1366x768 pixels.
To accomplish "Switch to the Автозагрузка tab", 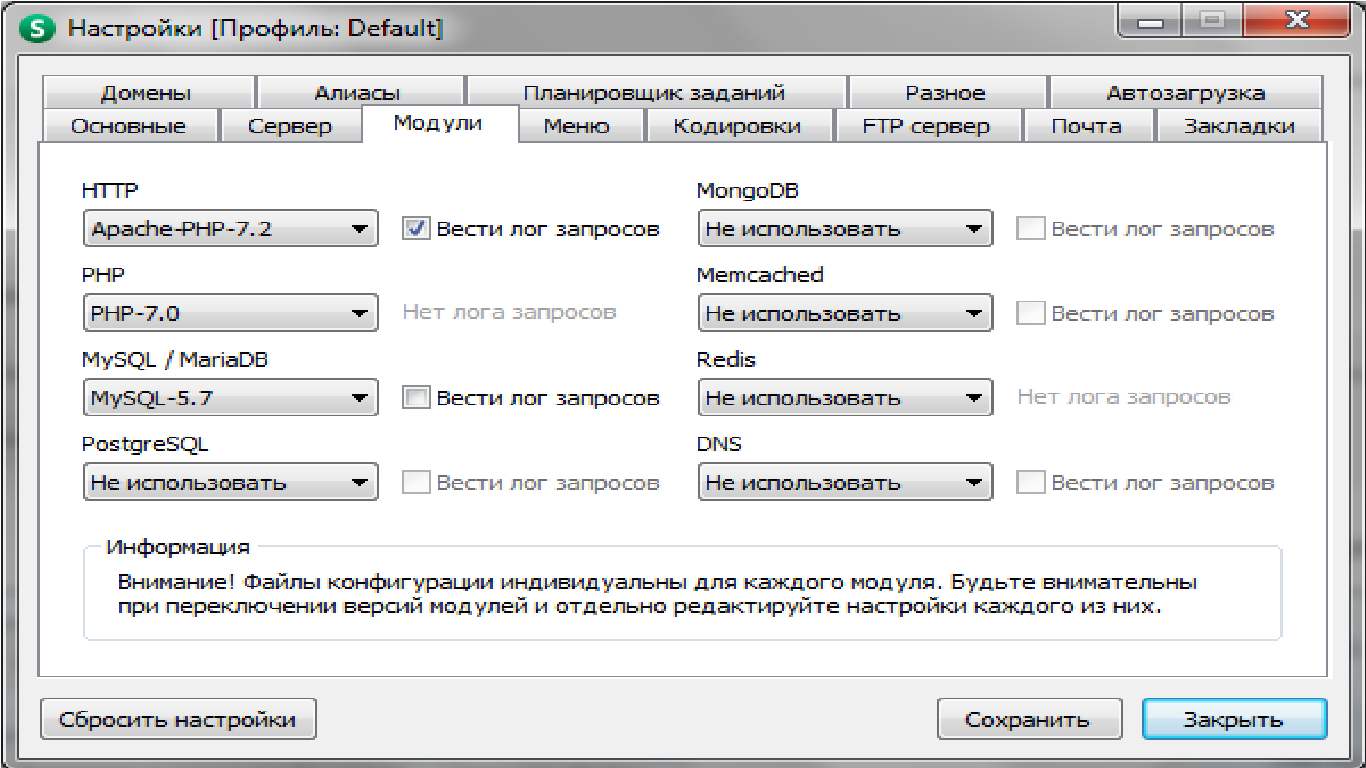I will [1185, 93].
